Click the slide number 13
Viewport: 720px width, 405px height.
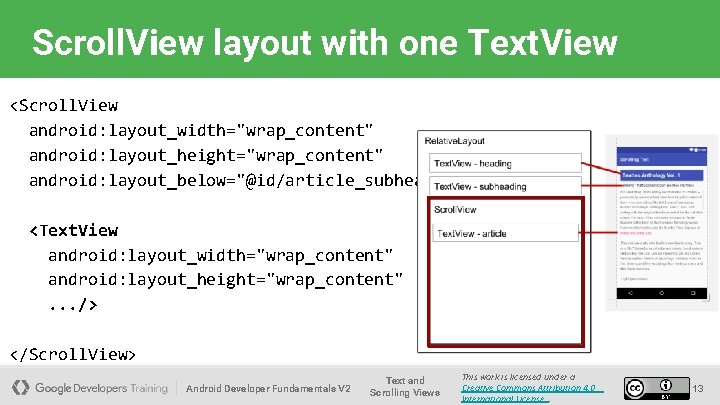point(698,388)
